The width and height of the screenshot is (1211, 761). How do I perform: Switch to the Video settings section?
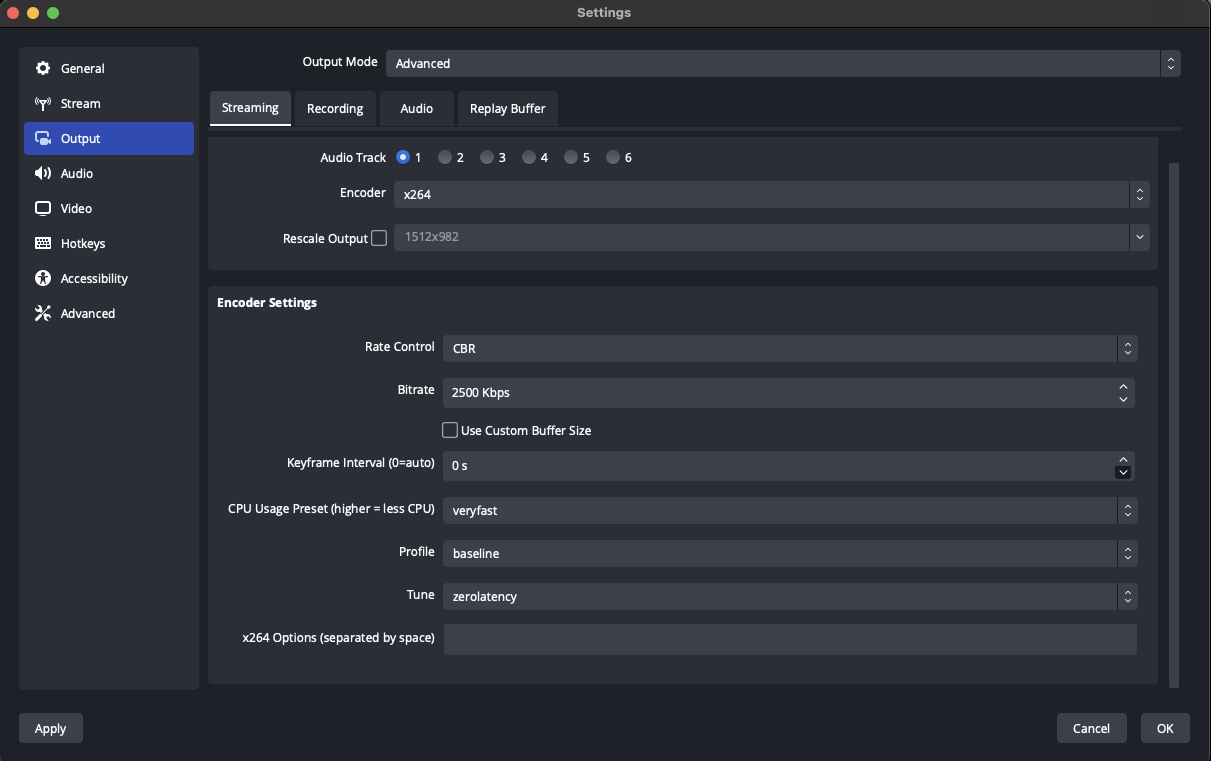coord(74,208)
